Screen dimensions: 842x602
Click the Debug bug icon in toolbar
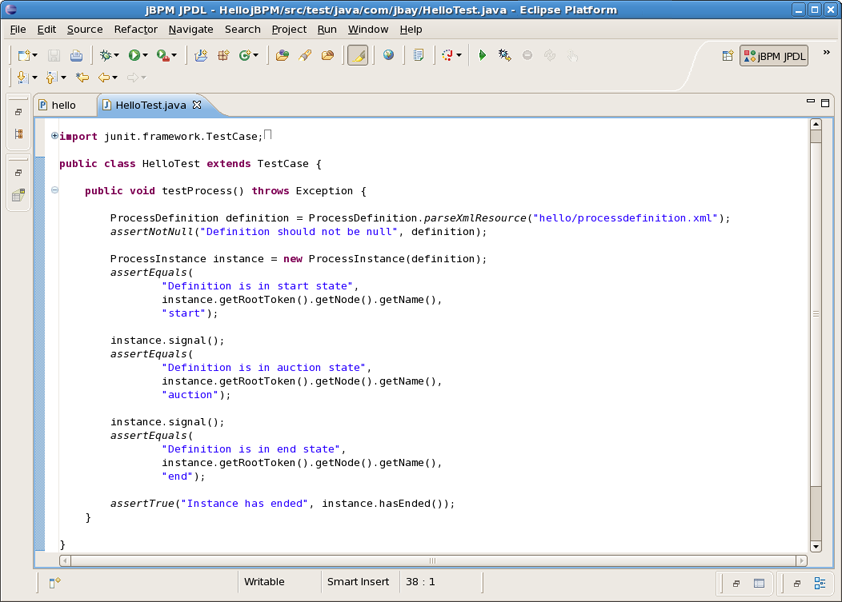pyautogui.click(x=105, y=56)
